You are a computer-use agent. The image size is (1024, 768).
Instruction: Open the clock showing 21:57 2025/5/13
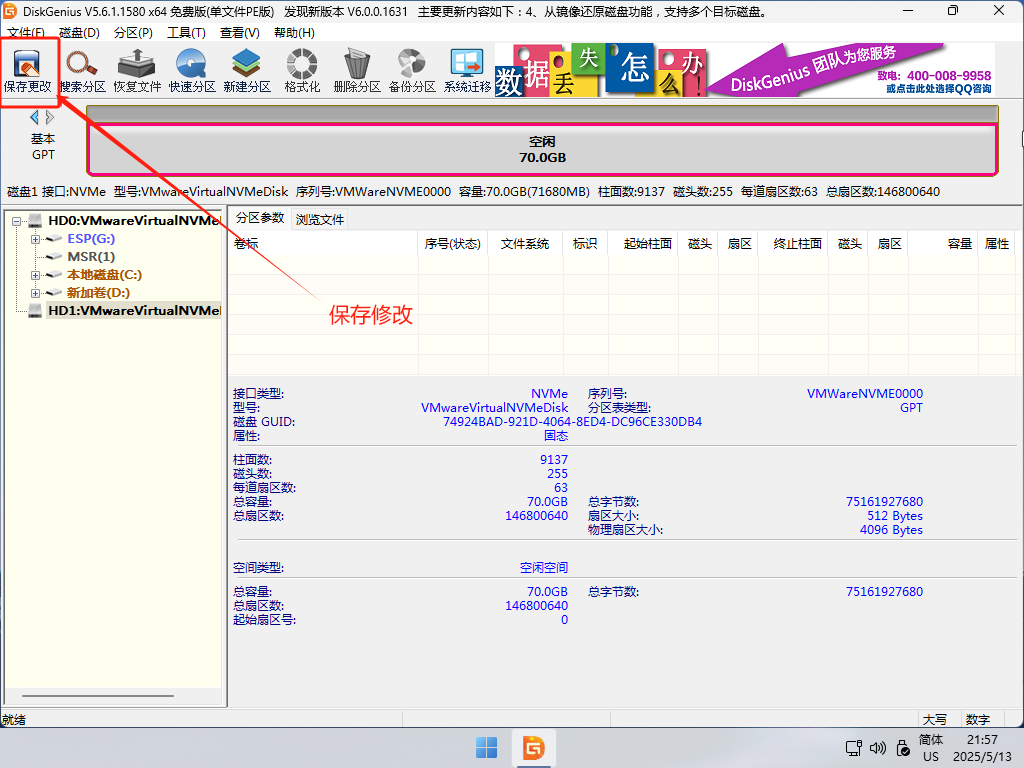tap(982, 748)
